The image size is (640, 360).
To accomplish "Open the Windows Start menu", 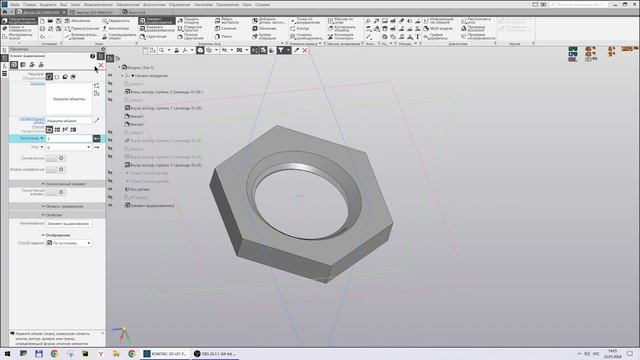I will tap(7, 354).
